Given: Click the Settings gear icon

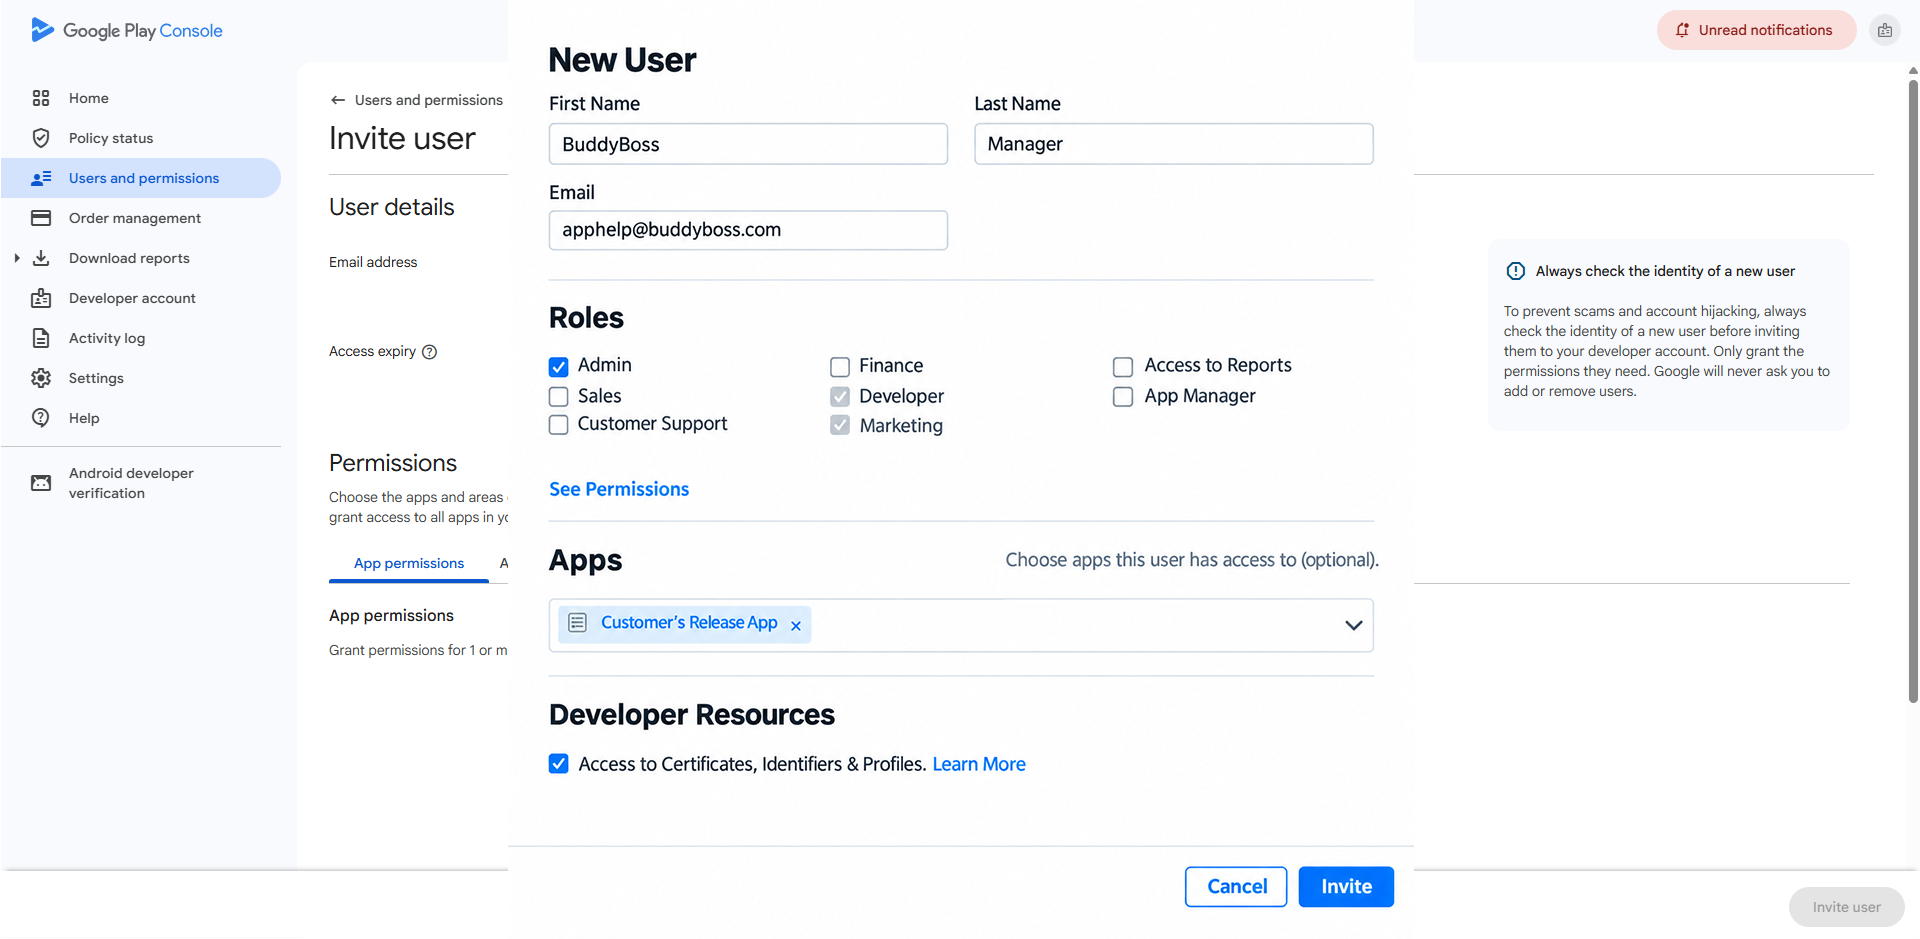Looking at the screenshot, I should [x=41, y=378].
